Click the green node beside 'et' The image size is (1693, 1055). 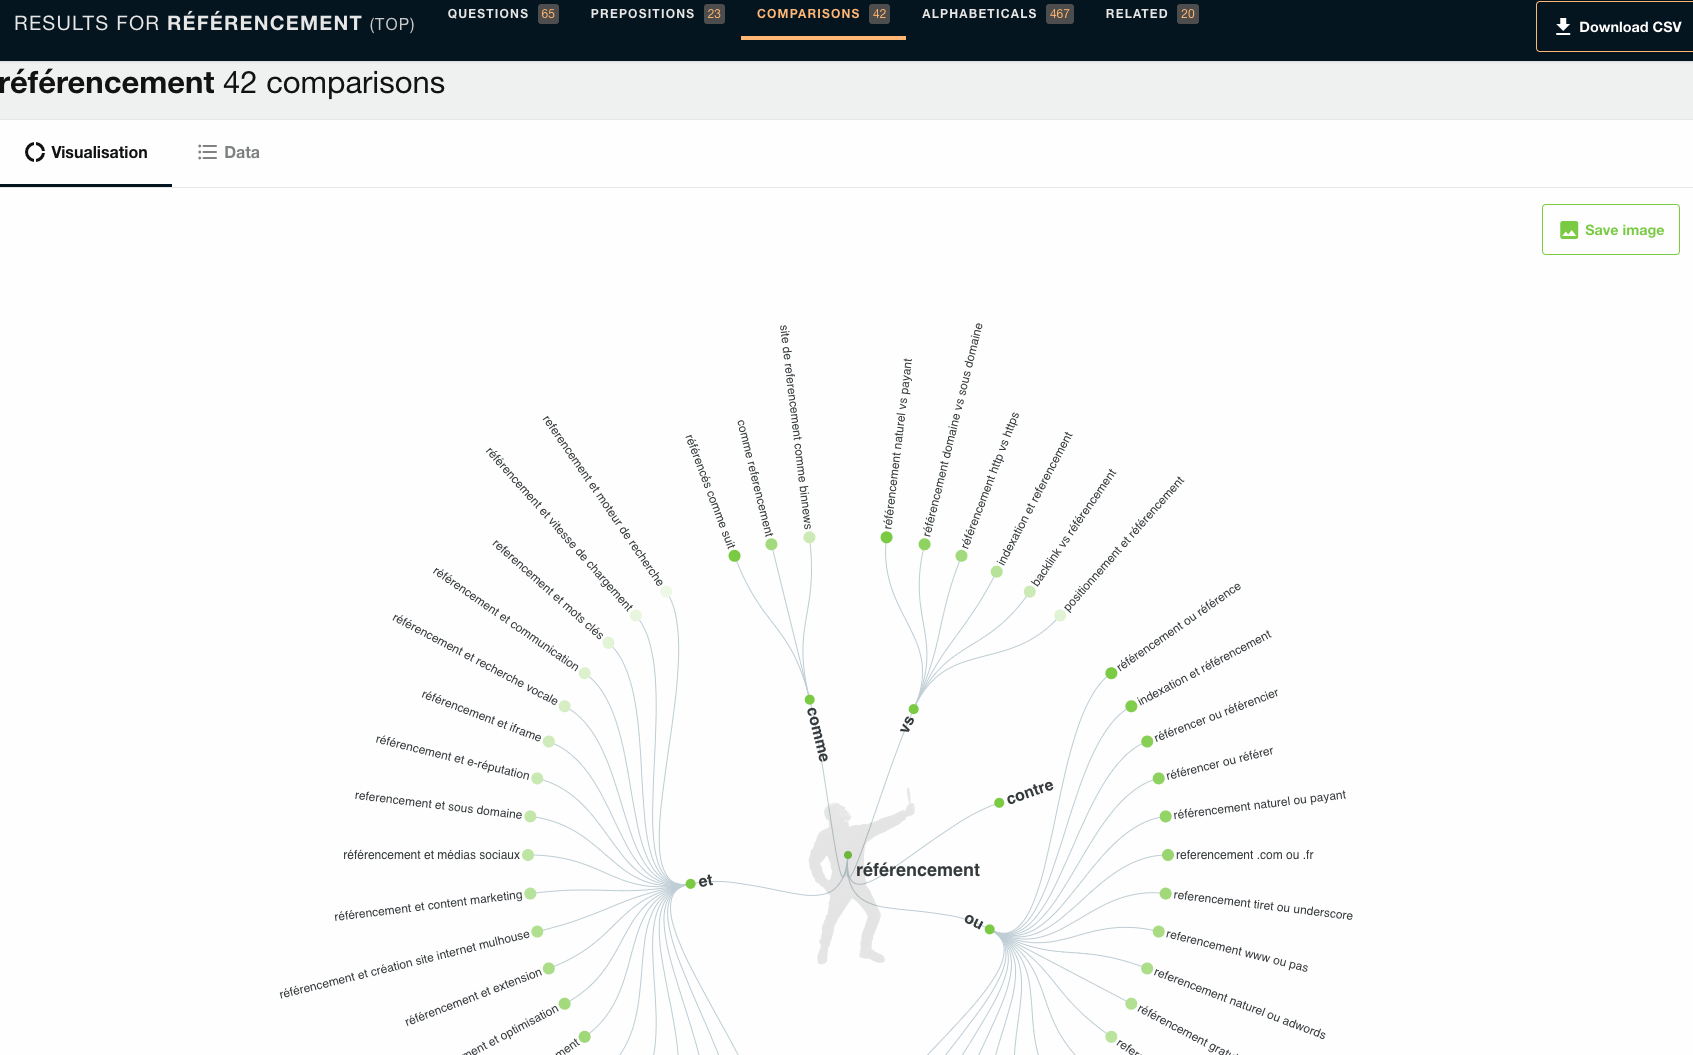click(690, 884)
